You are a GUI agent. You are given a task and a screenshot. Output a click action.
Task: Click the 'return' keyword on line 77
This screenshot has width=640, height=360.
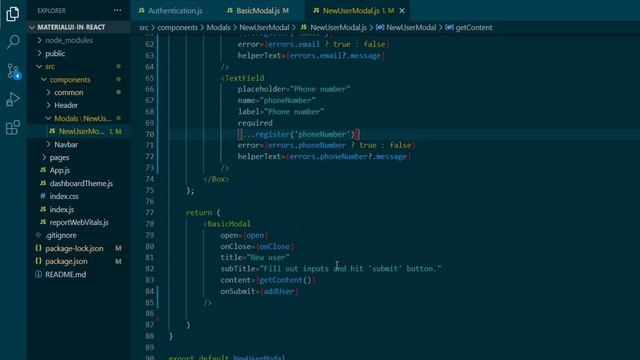click(x=199, y=213)
